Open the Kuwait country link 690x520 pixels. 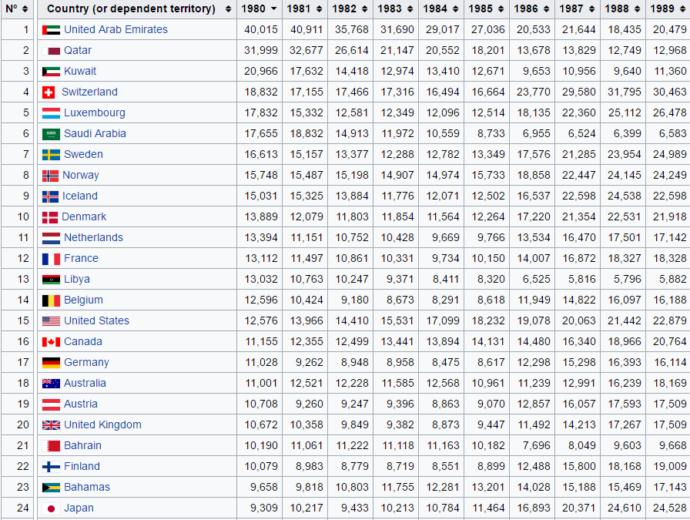click(80, 71)
